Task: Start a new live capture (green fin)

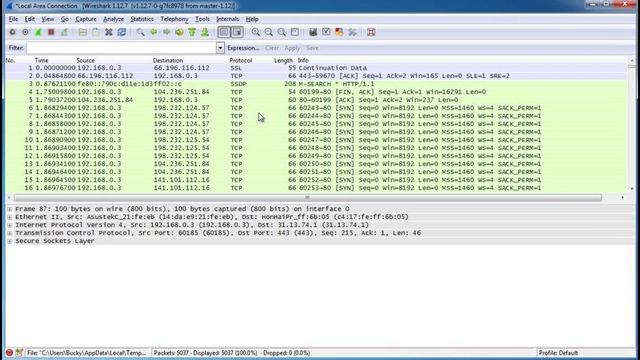Action: pos(38,32)
